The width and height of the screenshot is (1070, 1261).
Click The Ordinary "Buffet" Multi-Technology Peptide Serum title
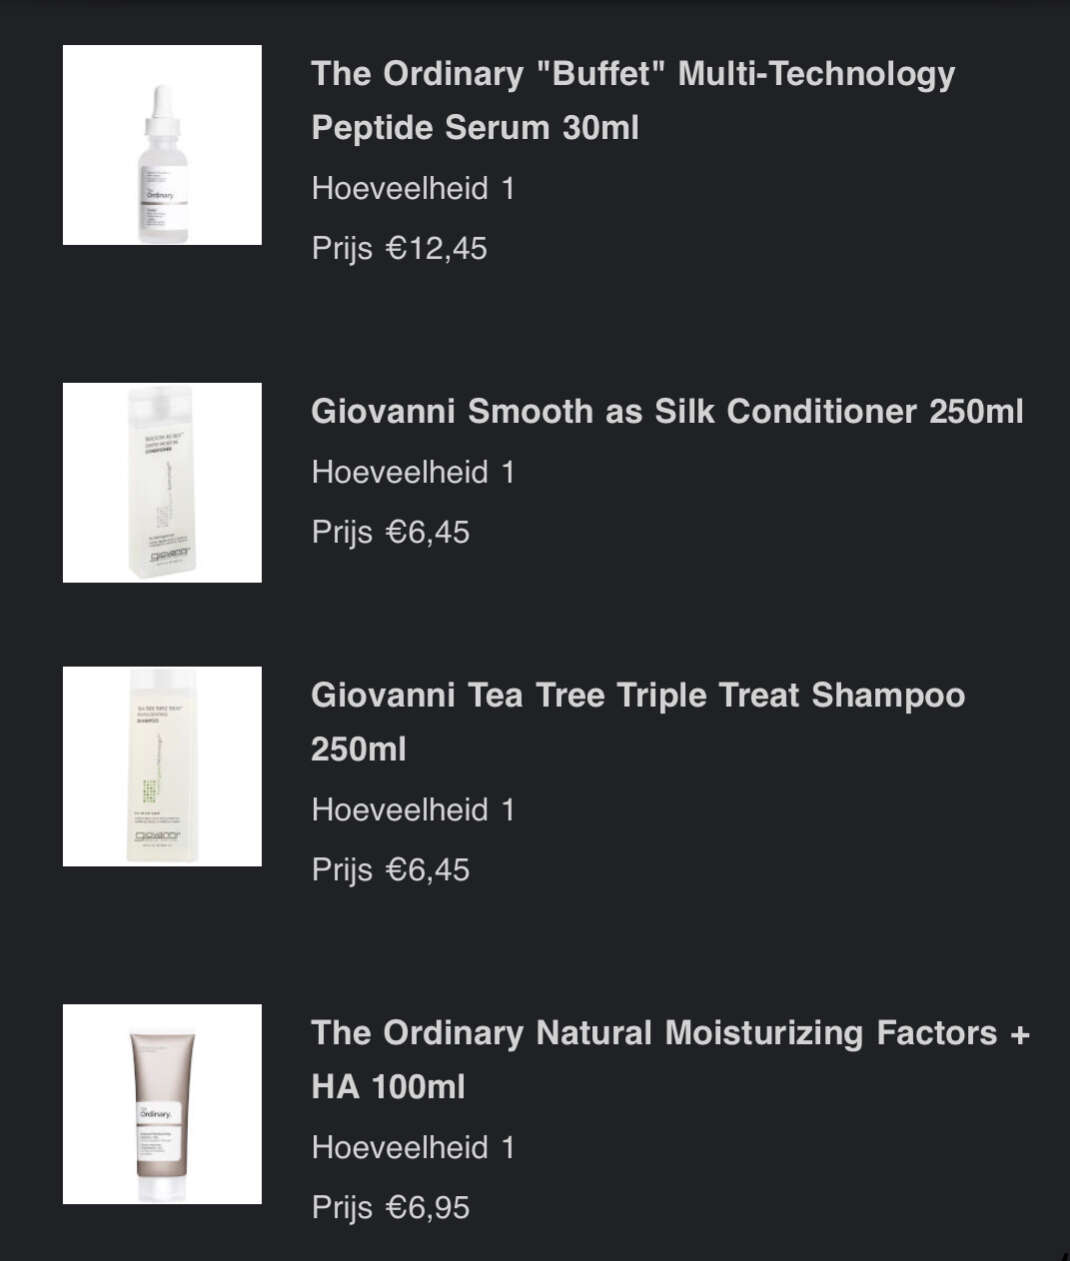pyautogui.click(x=633, y=100)
